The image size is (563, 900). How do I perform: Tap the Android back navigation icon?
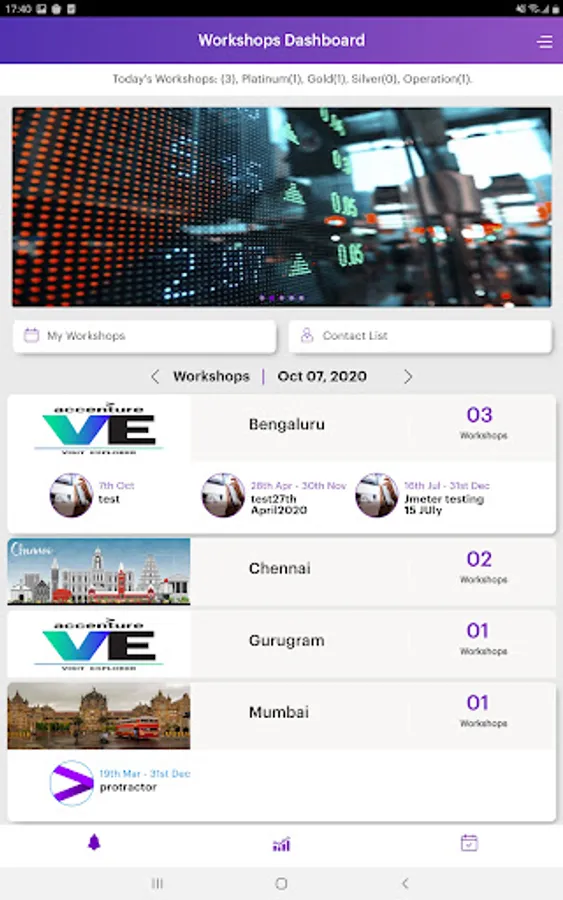405,883
